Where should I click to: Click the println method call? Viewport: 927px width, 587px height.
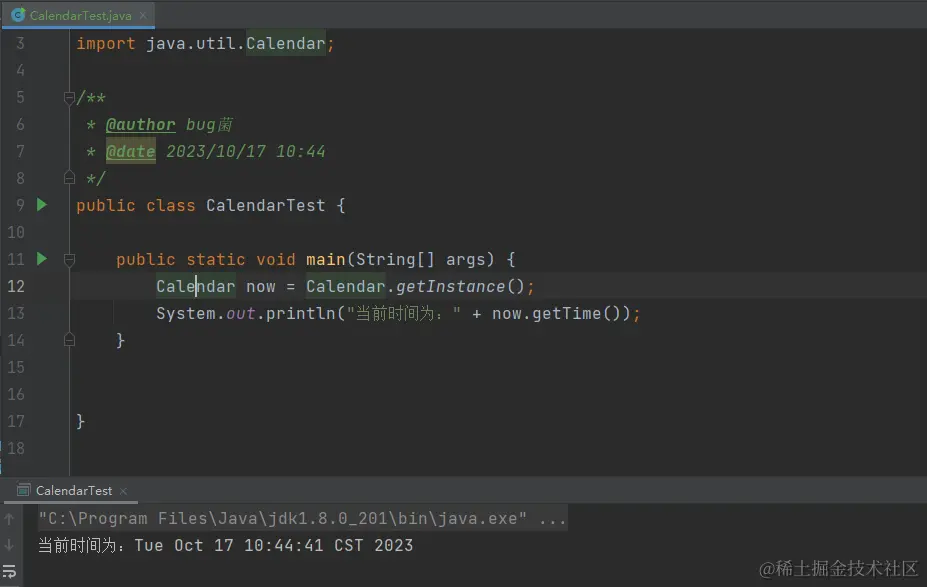[x=300, y=313]
